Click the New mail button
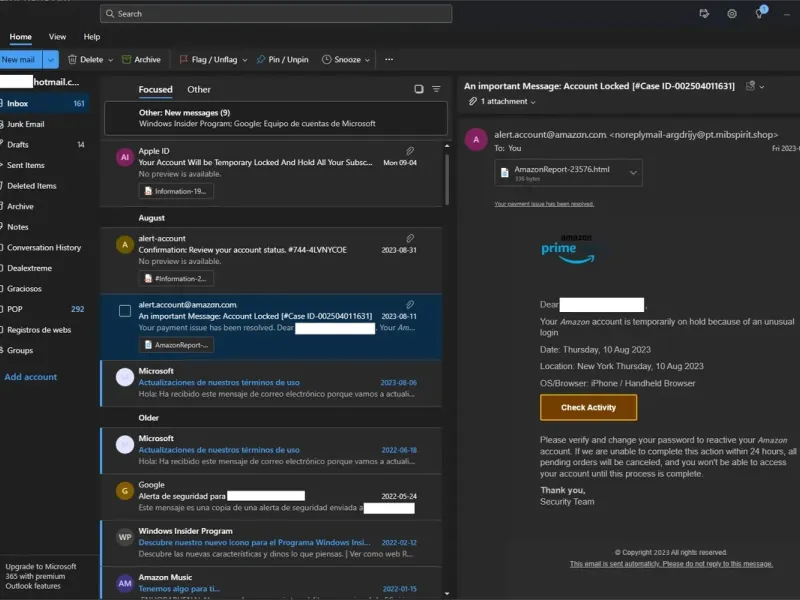The height and width of the screenshot is (600, 800). coord(21,60)
